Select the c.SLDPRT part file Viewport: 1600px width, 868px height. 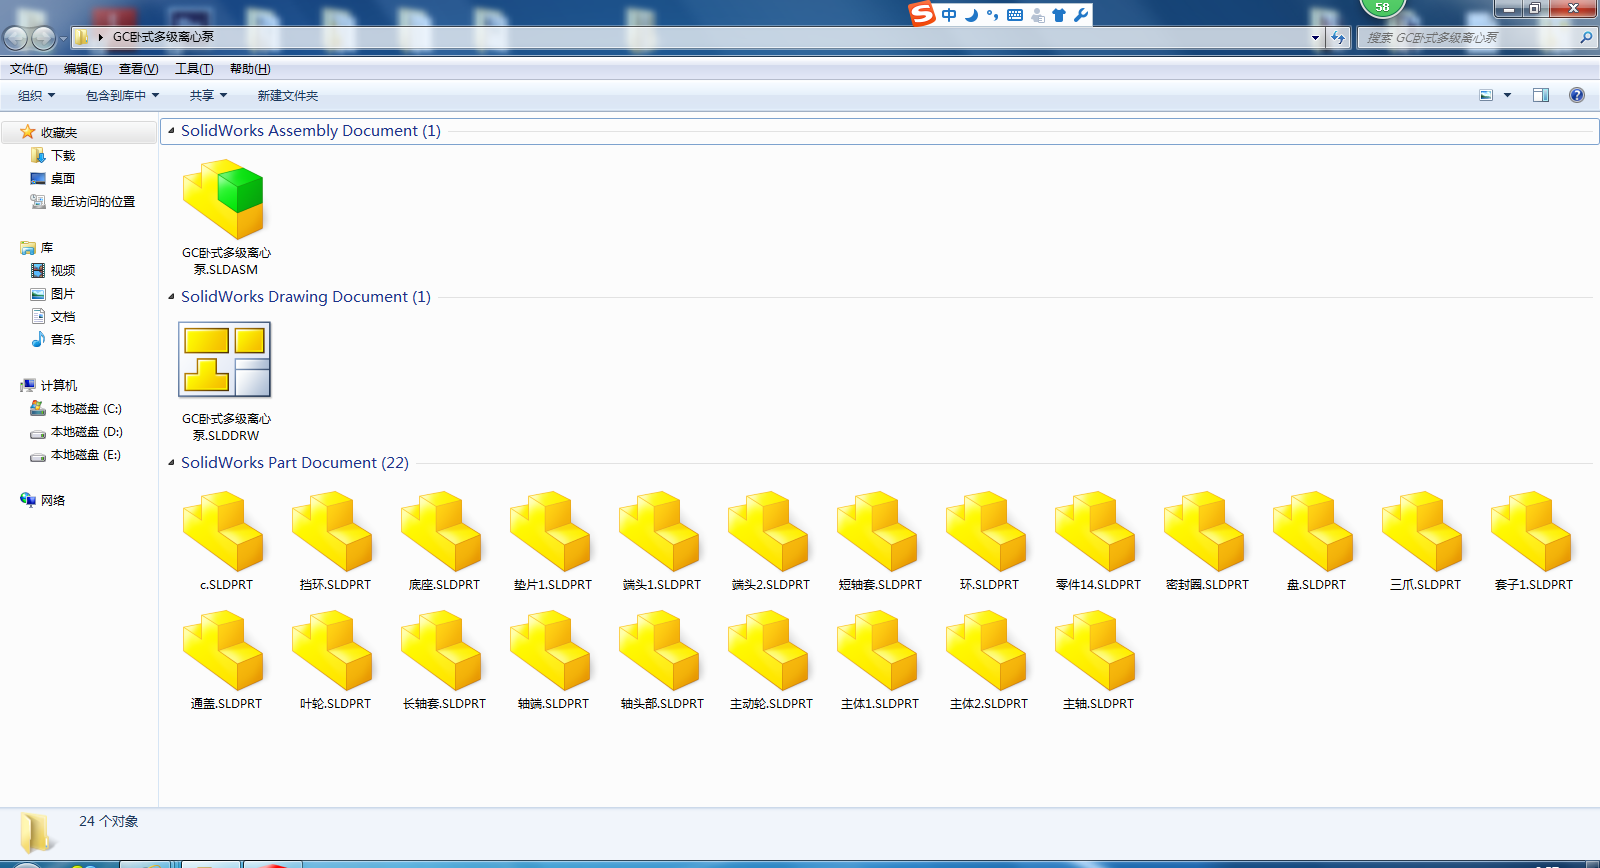[225, 541]
